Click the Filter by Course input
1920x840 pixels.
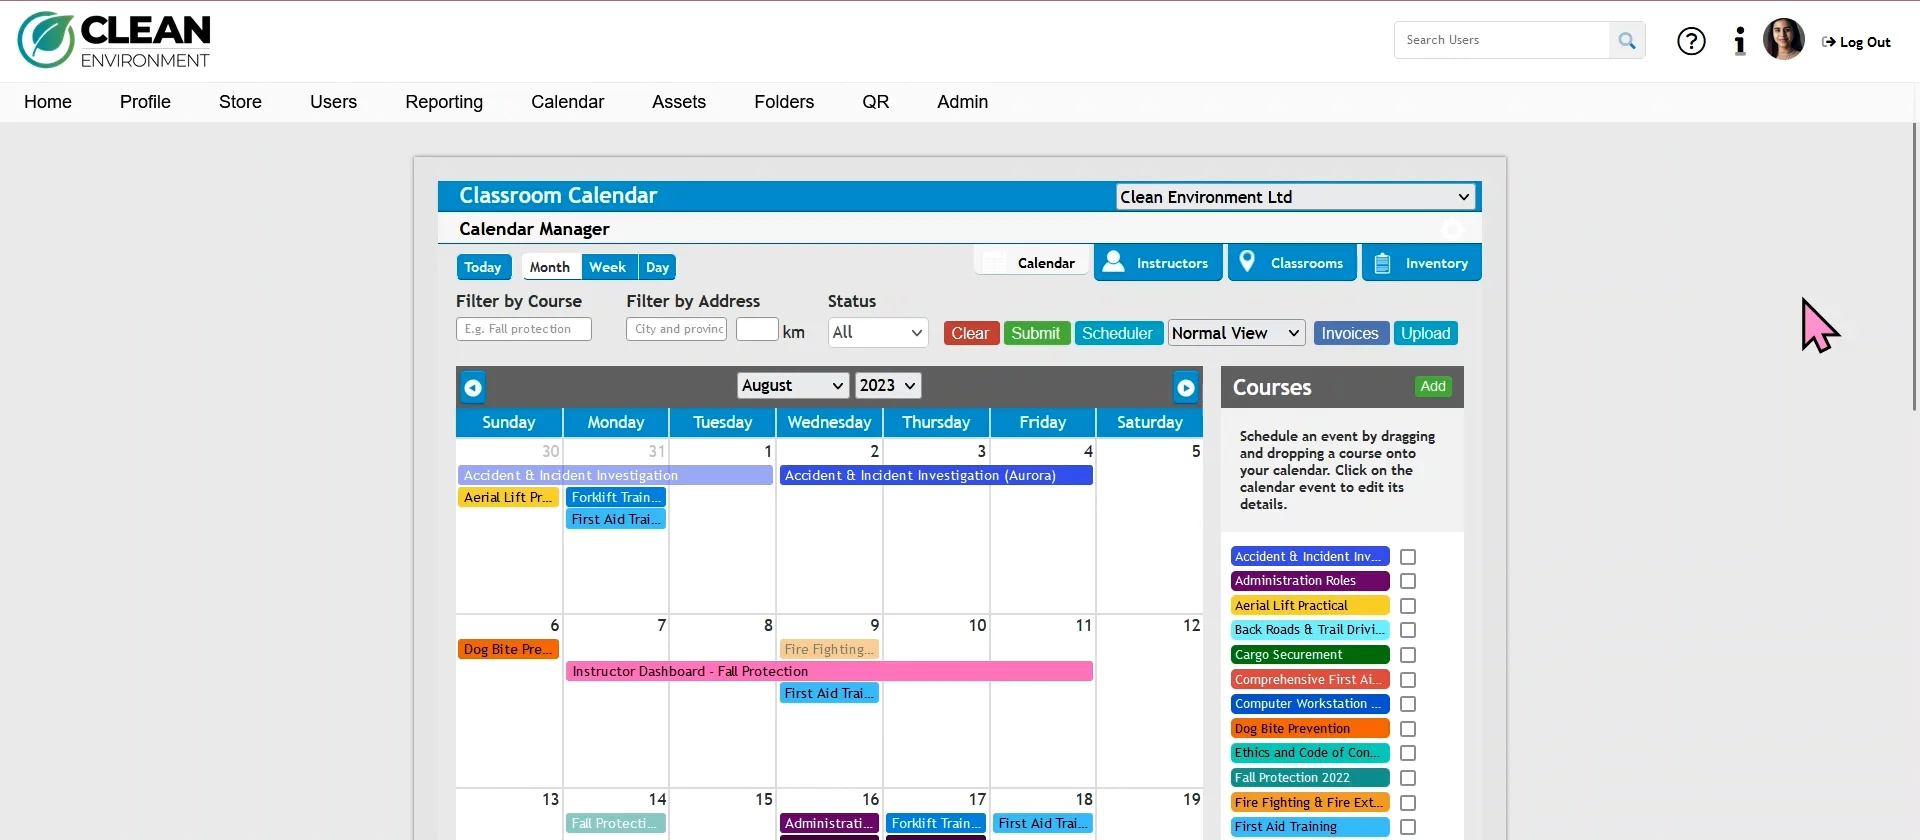(x=524, y=329)
